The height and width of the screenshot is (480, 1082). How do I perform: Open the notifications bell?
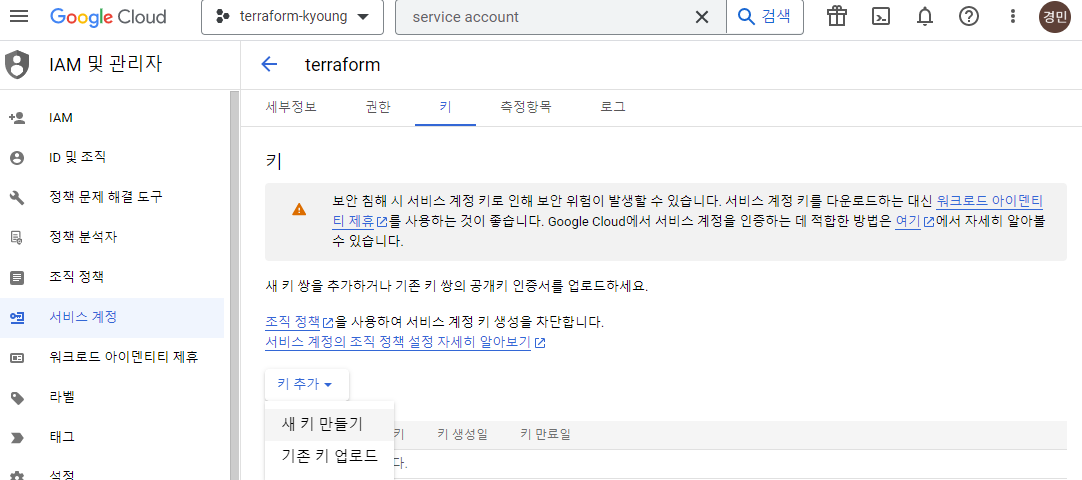(x=925, y=17)
